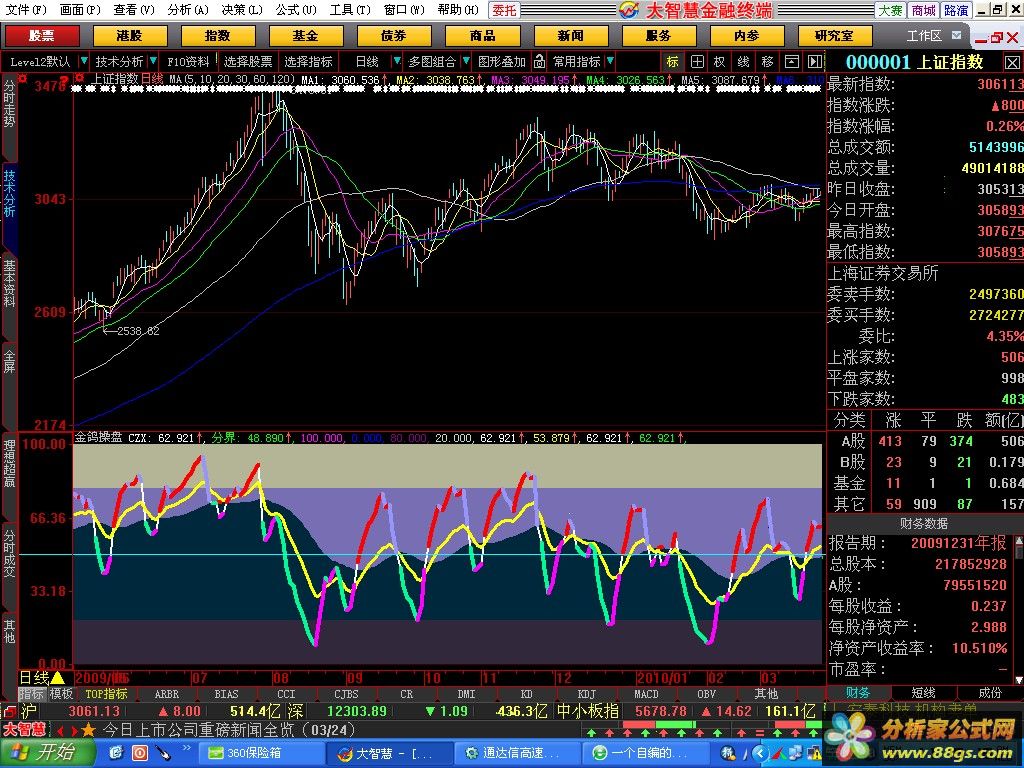Image resolution: width=1024 pixels, height=768 pixels.
Task: Open the 大赛 link in title bar
Action: (890, 10)
